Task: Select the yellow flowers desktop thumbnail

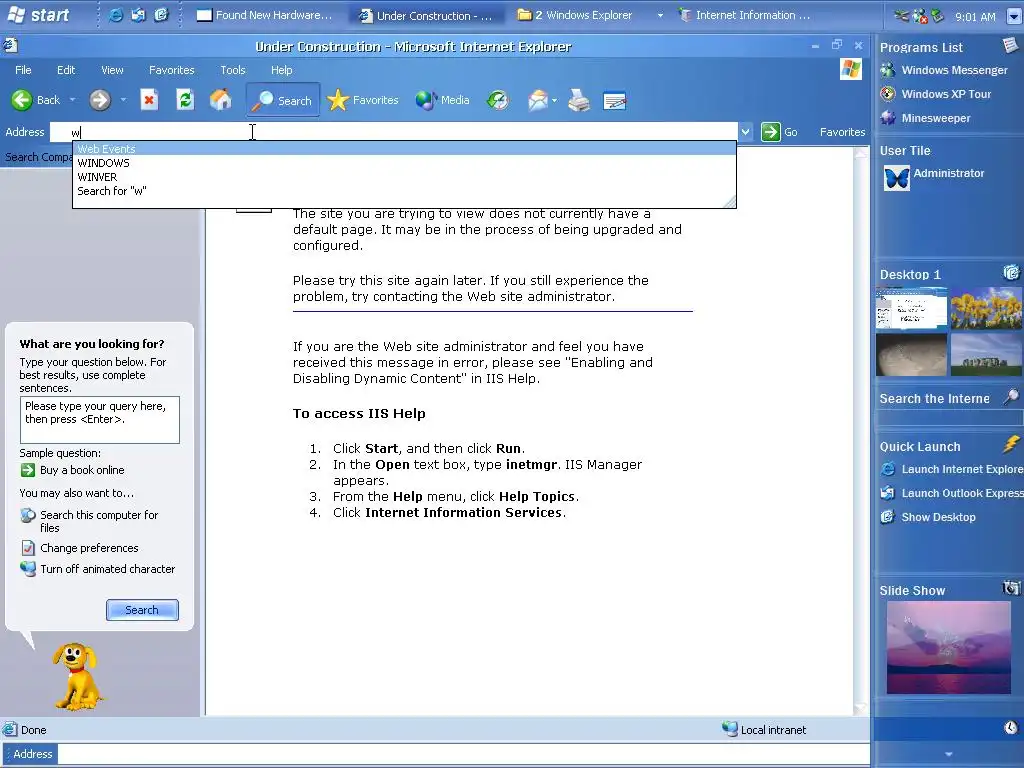Action: [x=986, y=307]
